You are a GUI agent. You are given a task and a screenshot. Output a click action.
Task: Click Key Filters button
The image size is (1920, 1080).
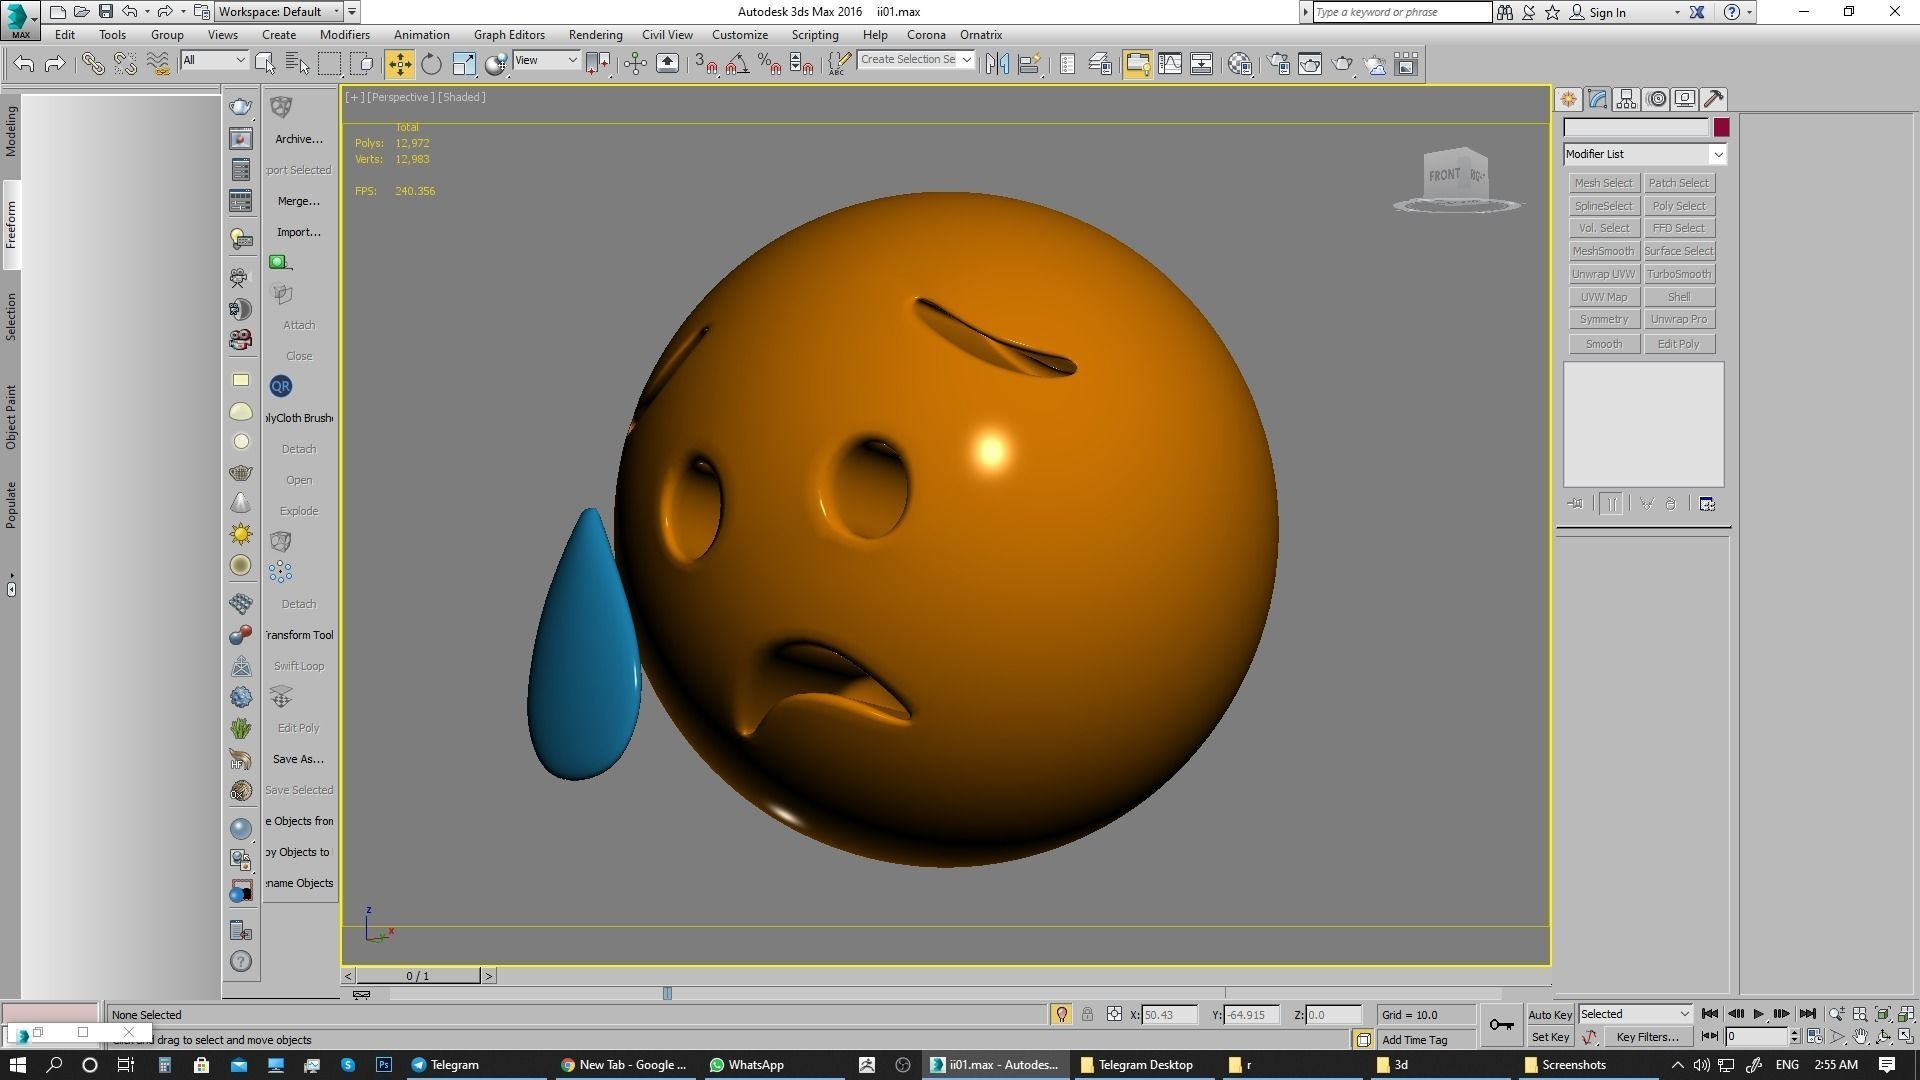pyautogui.click(x=1646, y=1037)
